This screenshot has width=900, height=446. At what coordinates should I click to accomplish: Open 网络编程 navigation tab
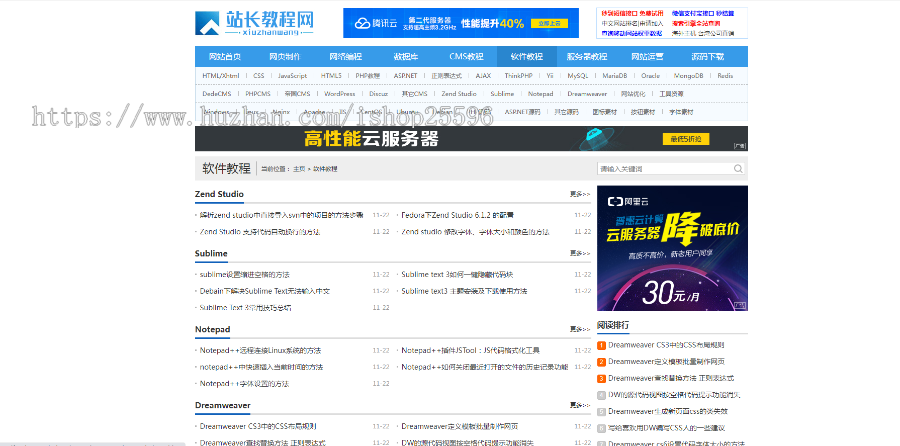[345, 57]
